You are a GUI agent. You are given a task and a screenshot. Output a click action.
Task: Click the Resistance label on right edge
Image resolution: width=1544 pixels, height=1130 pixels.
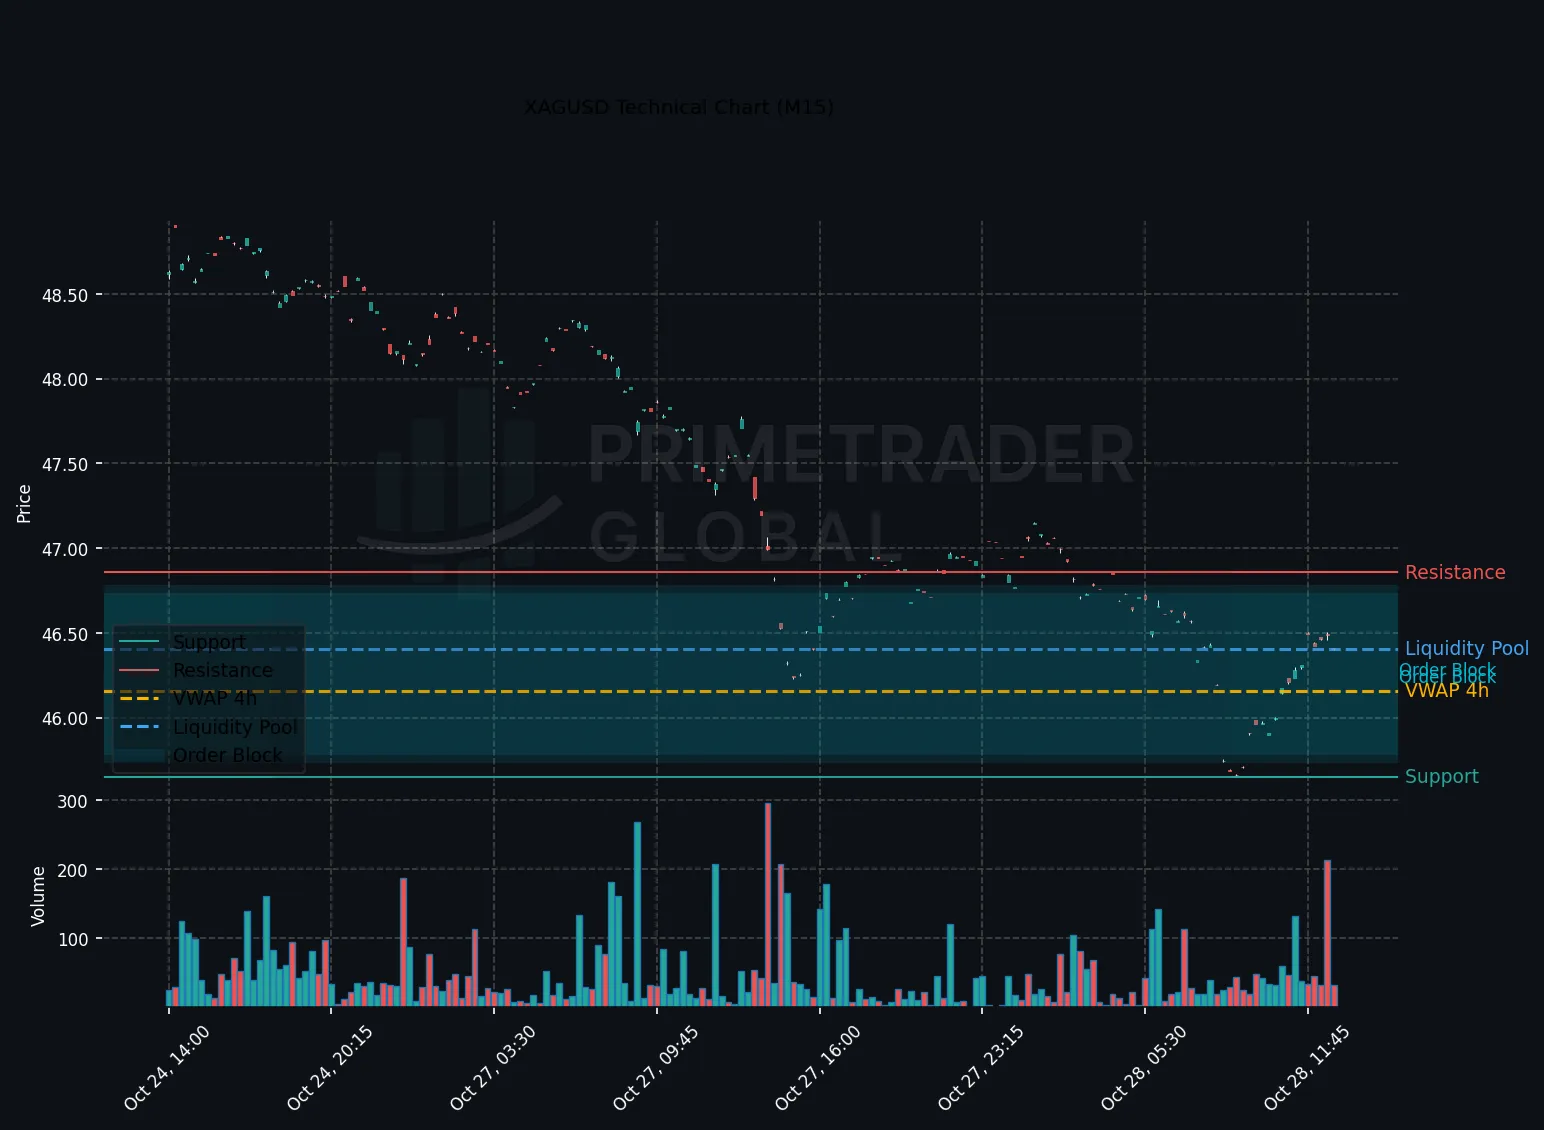(x=1454, y=572)
